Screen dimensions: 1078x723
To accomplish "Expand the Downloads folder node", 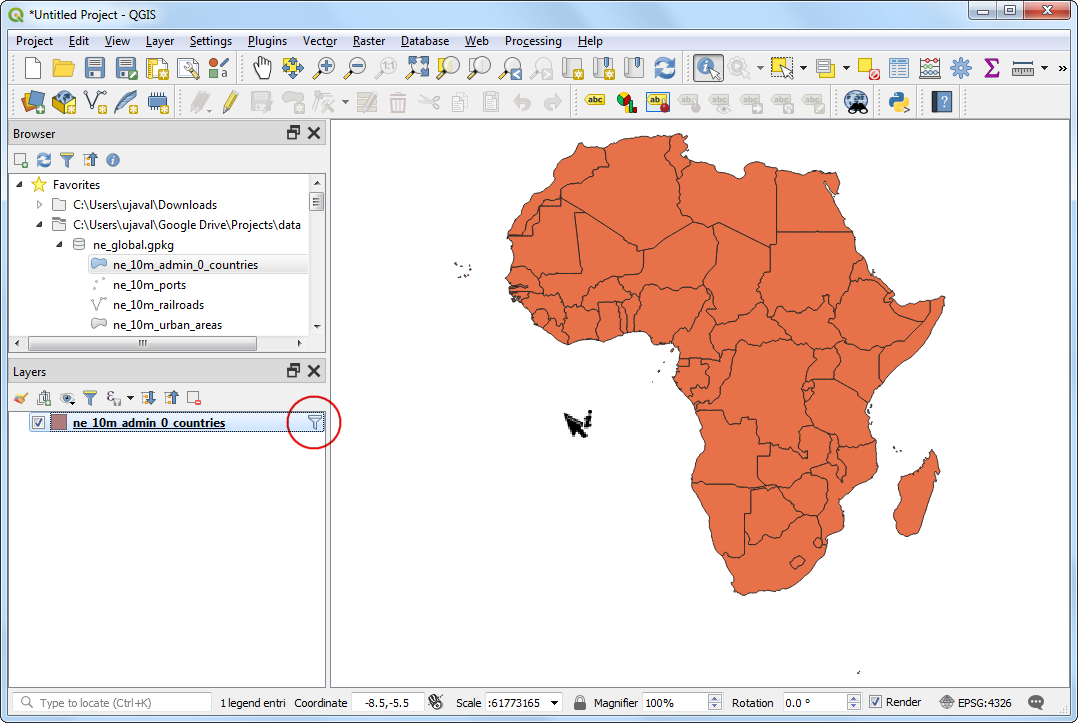I will [40, 205].
